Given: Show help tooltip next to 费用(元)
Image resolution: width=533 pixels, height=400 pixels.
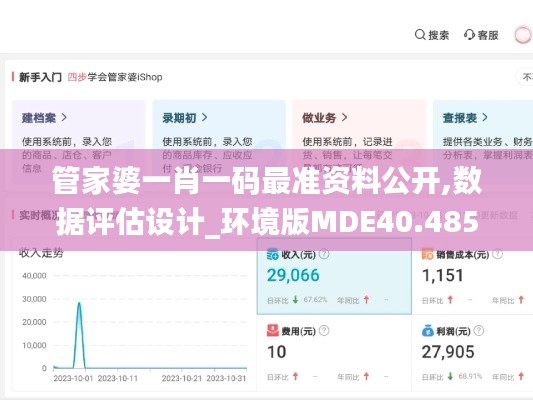Looking at the screenshot, I should 324,331.
